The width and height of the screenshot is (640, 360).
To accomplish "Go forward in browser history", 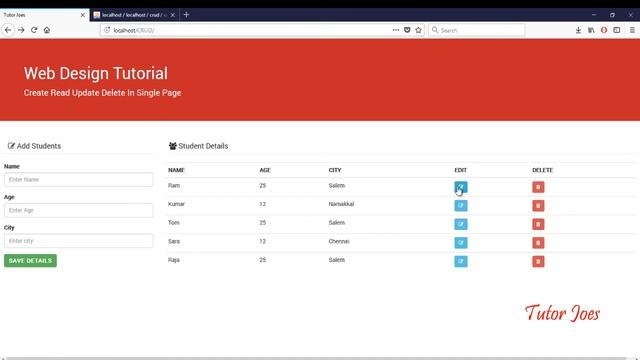I will (21, 30).
